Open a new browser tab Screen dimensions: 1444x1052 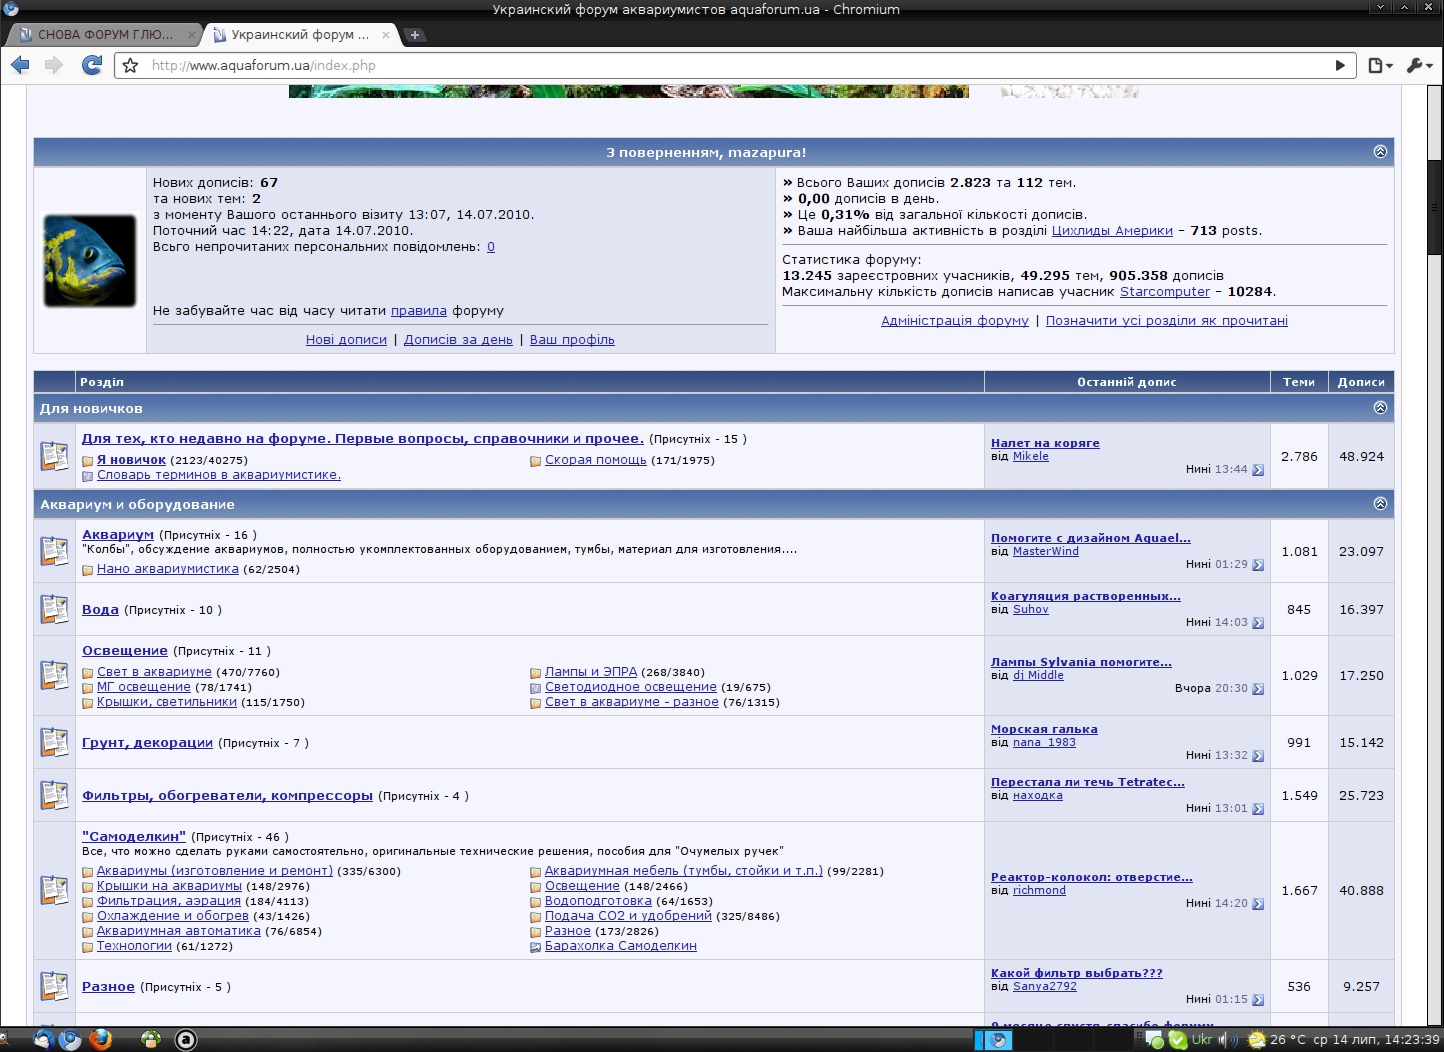coord(415,35)
